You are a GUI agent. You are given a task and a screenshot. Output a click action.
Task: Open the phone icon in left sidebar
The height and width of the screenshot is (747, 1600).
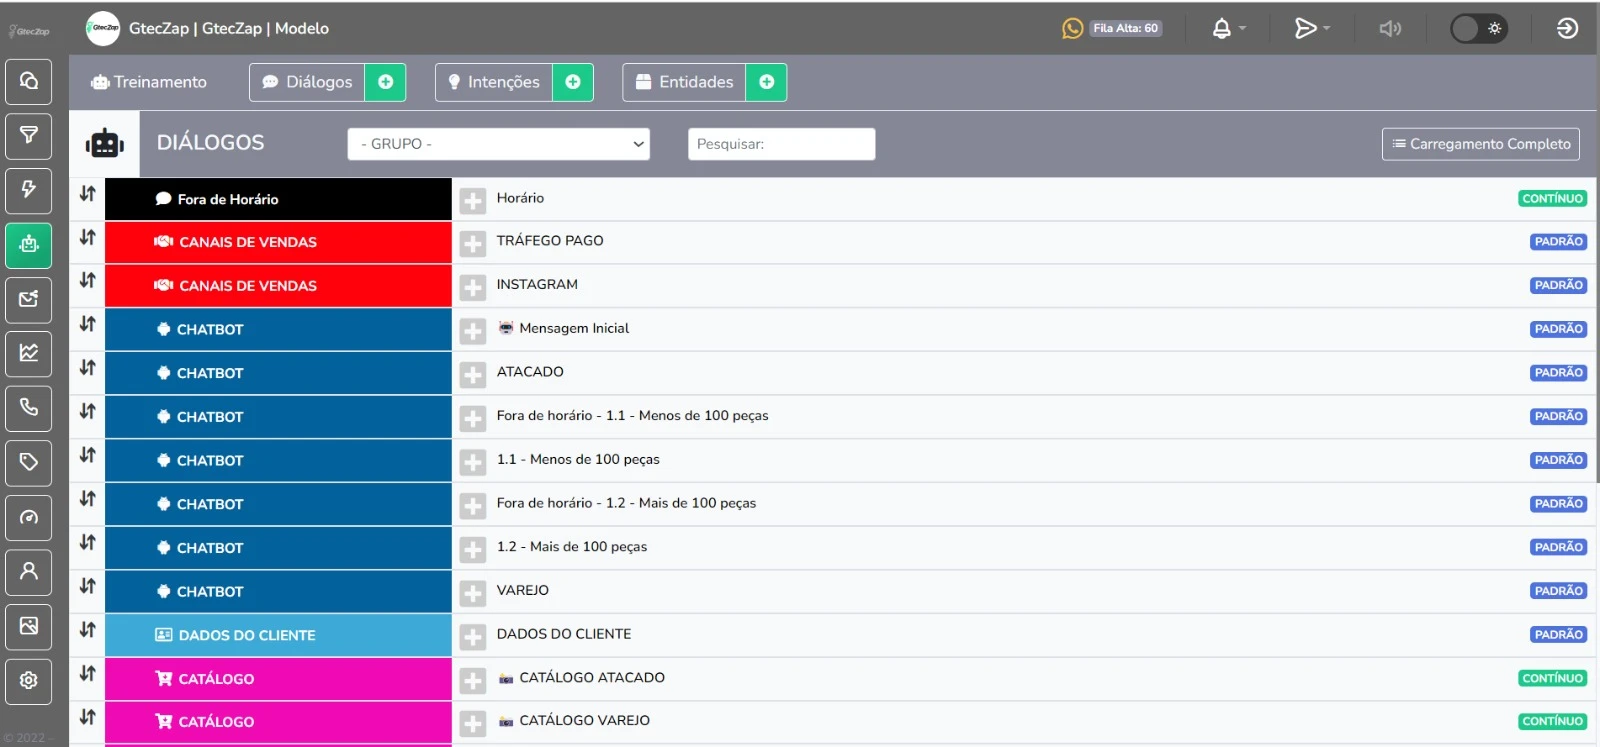[28, 408]
